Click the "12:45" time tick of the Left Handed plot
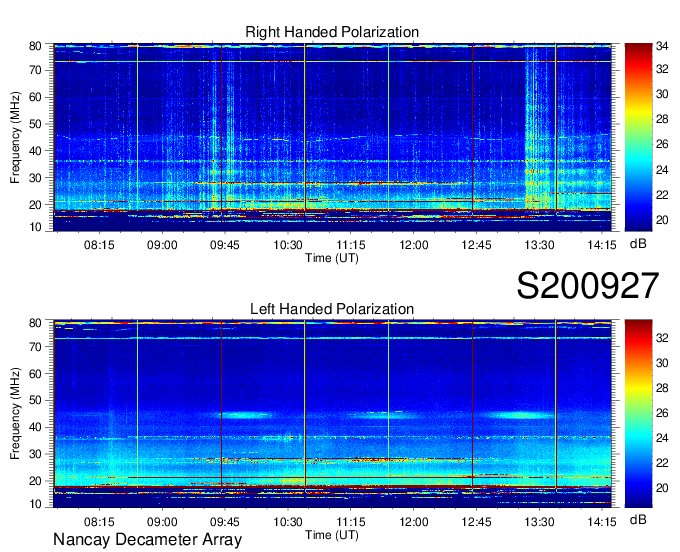The width and height of the screenshot is (680, 552). (476, 522)
